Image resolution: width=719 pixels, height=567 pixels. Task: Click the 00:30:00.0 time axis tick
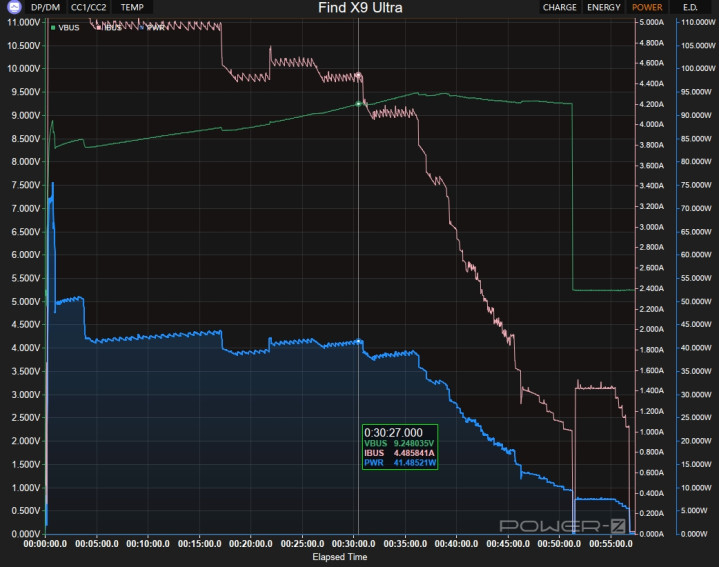click(354, 544)
